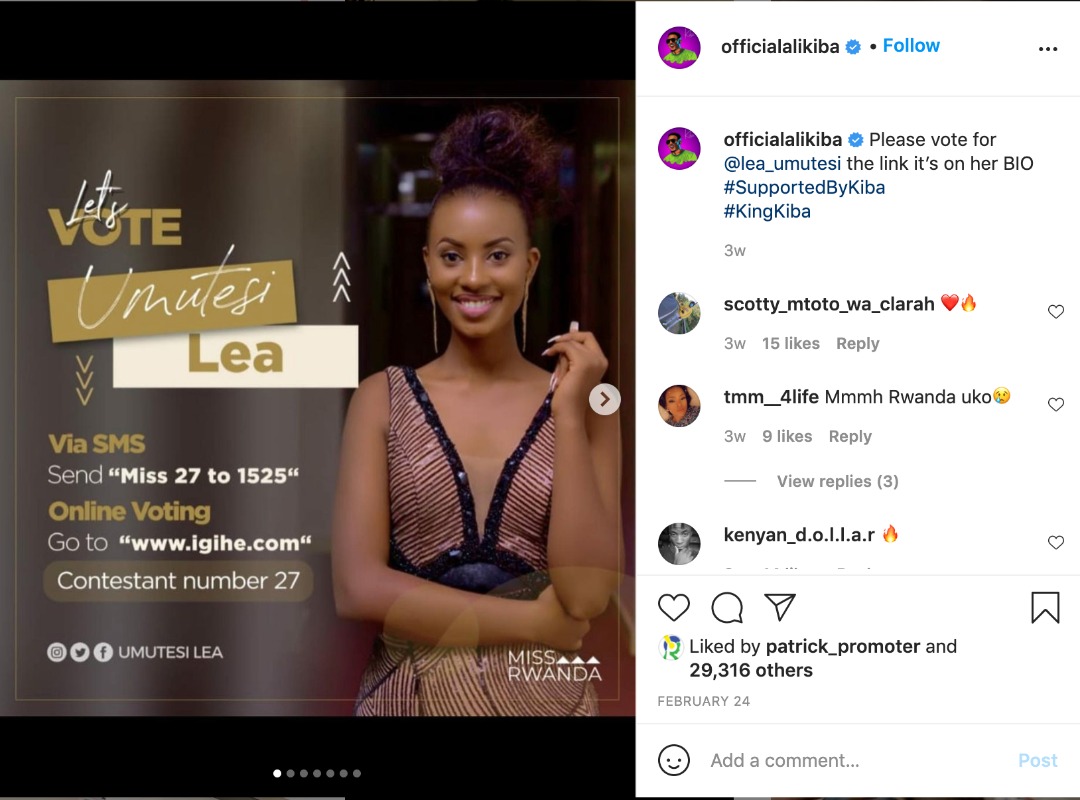Image resolution: width=1080 pixels, height=800 pixels.
Task: Select the second carousel dot indicator
Action: point(291,773)
